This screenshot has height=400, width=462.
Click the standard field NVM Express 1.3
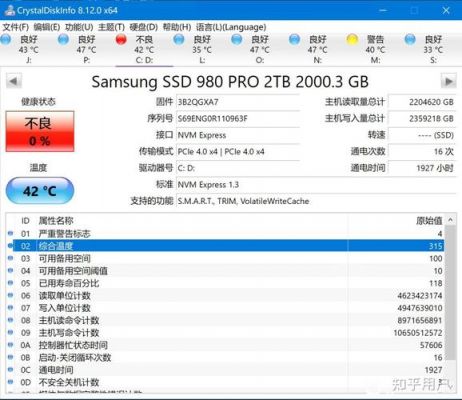316,185
